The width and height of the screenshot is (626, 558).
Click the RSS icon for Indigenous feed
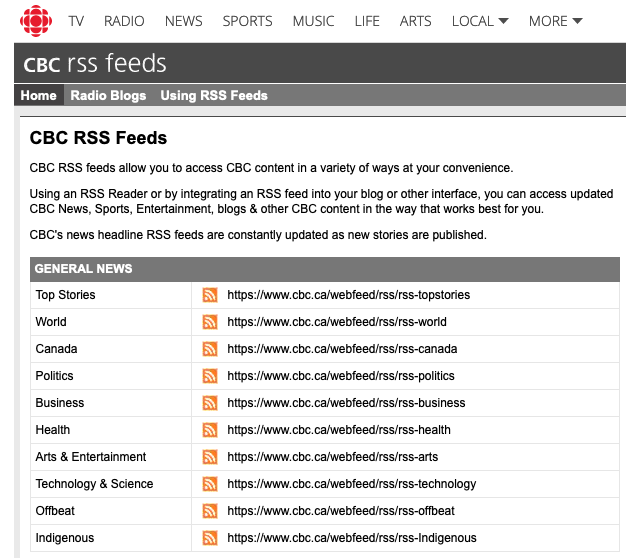point(210,538)
